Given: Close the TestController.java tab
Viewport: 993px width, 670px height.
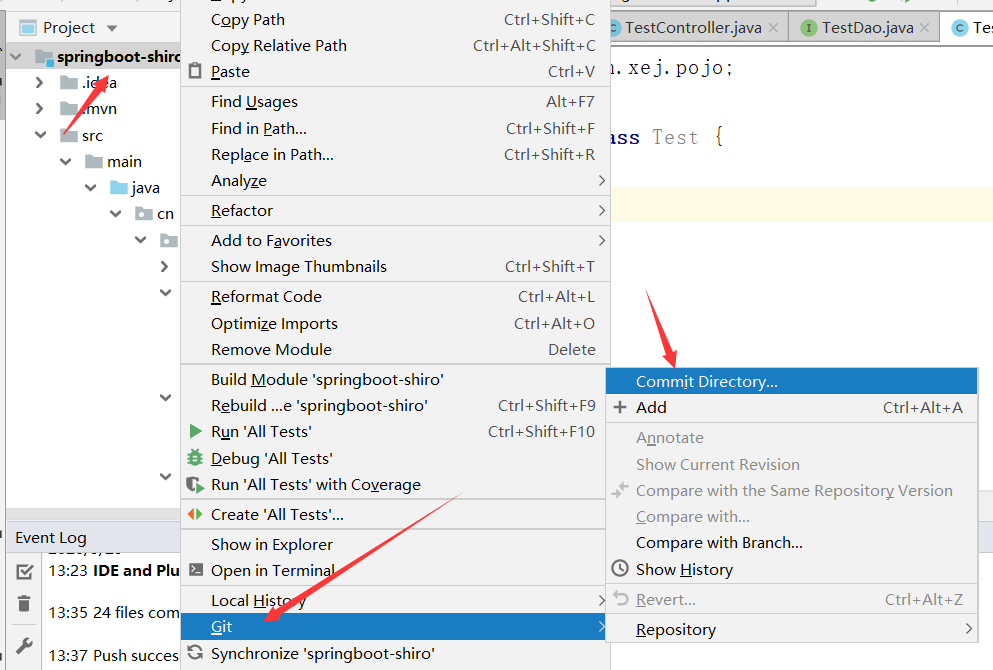Looking at the screenshot, I should click(x=773, y=28).
